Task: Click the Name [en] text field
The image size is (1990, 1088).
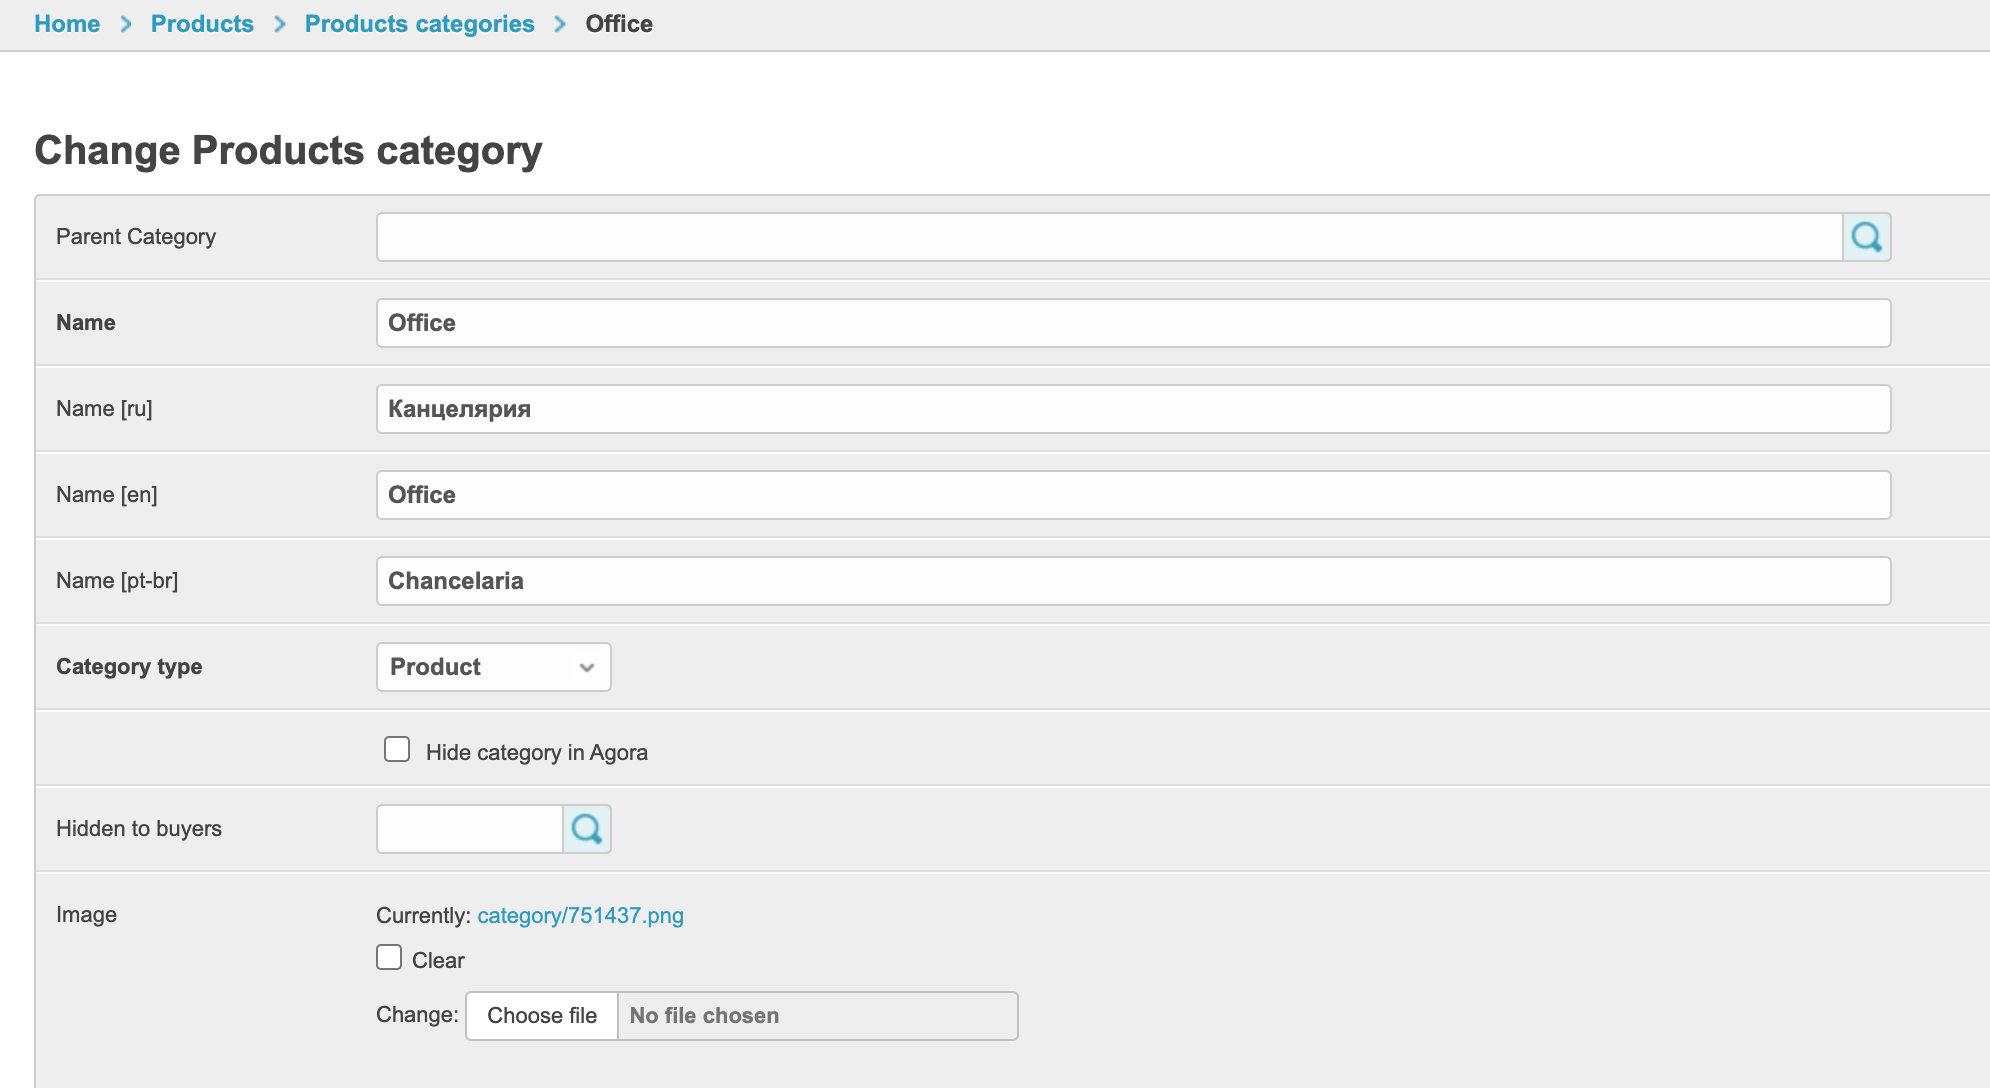Action: coord(1132,495)
